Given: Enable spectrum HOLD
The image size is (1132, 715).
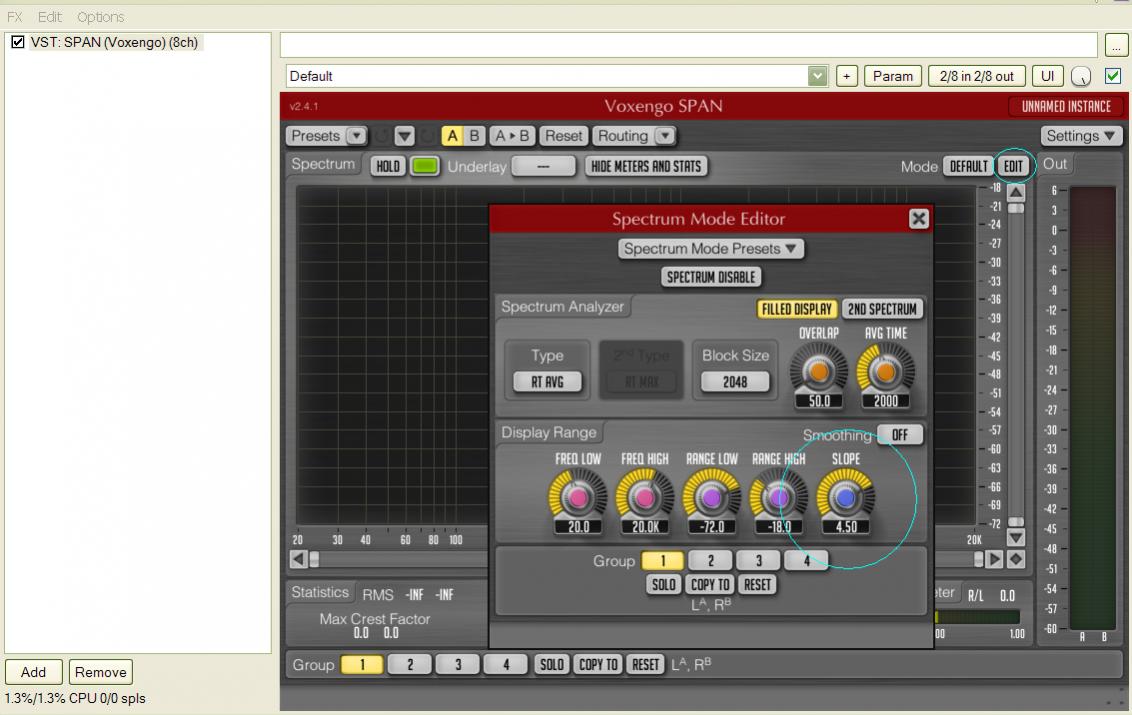Looking at the screenshot, I should [388, 166].
